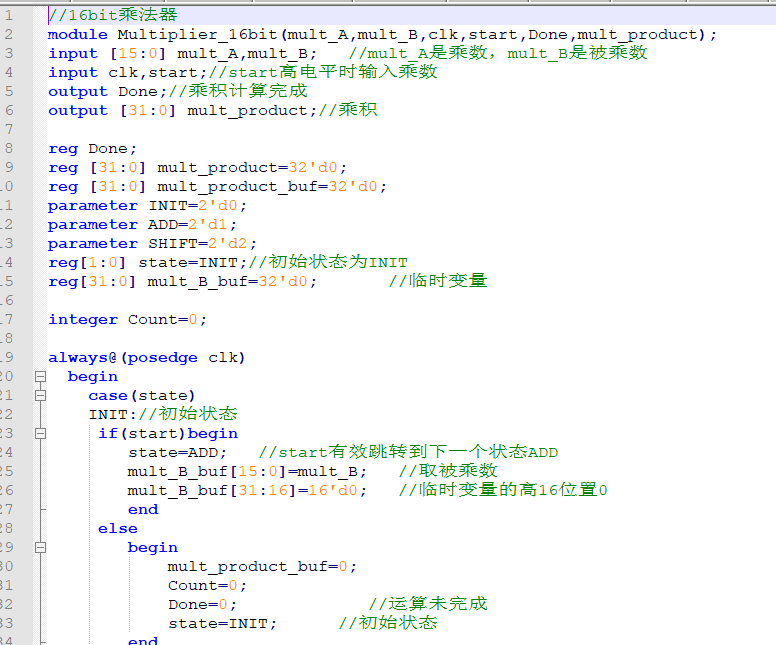This screenshot has height=645, width=776.
Task: Click the margin number for the integer Count line
Action: point(7,319)
